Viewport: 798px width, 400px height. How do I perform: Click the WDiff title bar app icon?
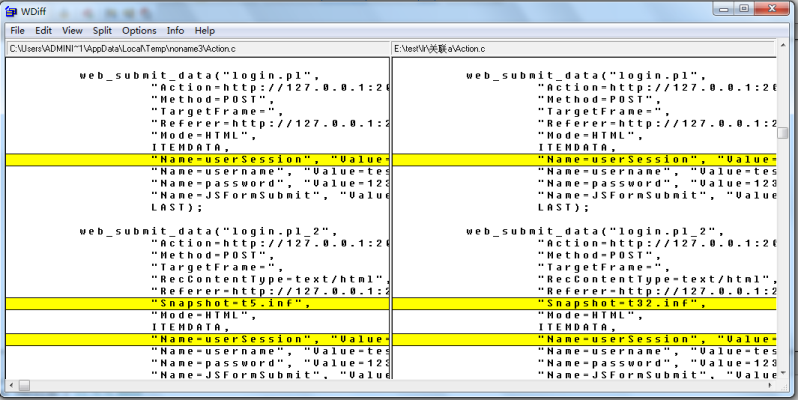pyautogui.click(x=11, y=10)
